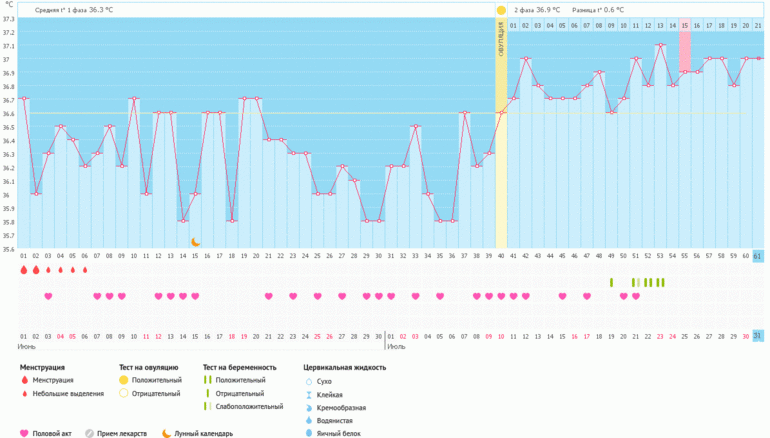Click the crescent moon icon on the chart
Screen dimensions: 770x438
[196, 241]
